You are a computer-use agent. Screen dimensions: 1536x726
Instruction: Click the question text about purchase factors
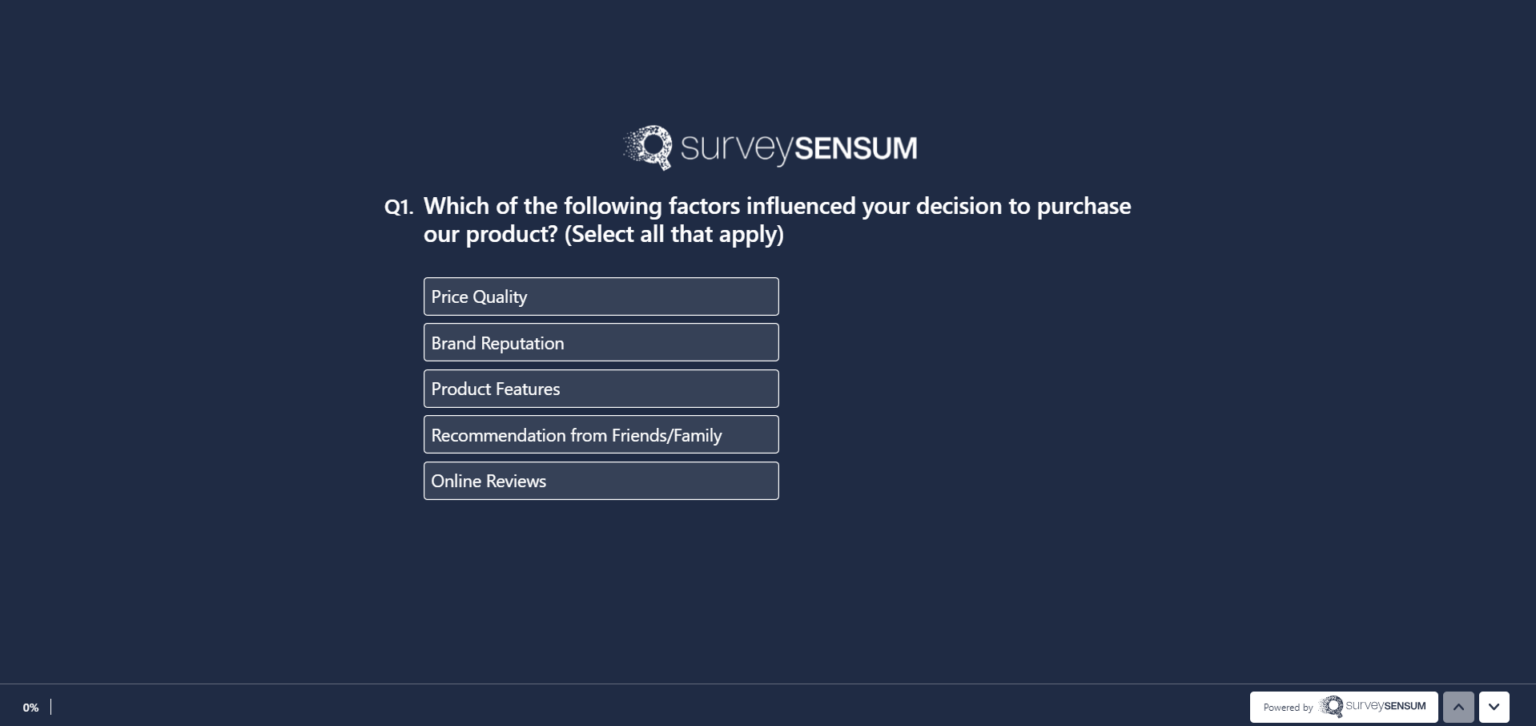tap(777, 207)
